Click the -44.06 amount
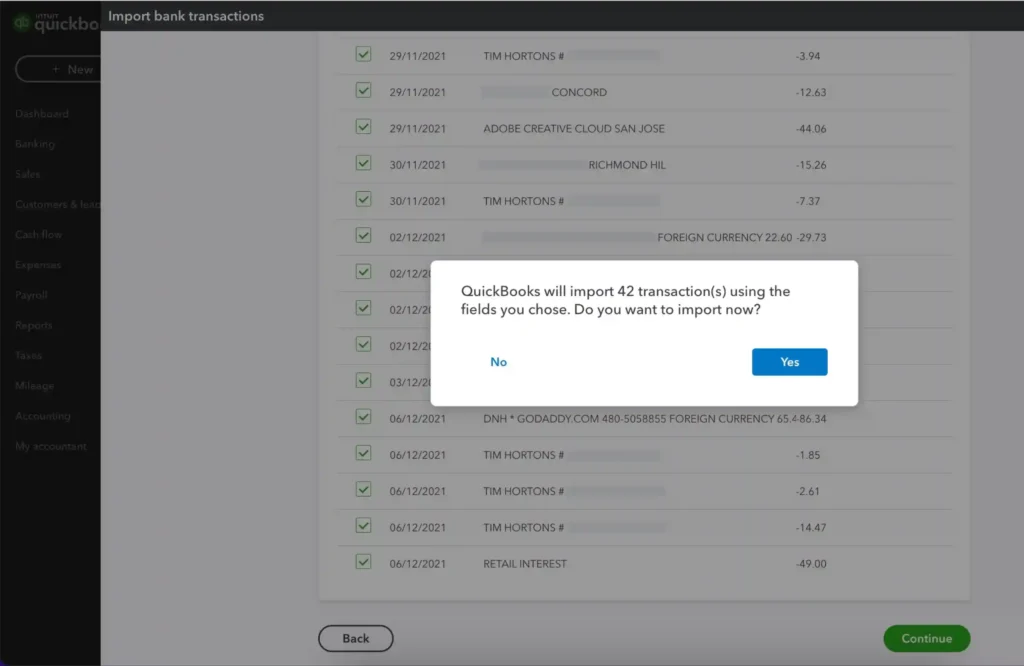Image resolution: width=1024 pixels, height=666 pixels. [811, 129]
